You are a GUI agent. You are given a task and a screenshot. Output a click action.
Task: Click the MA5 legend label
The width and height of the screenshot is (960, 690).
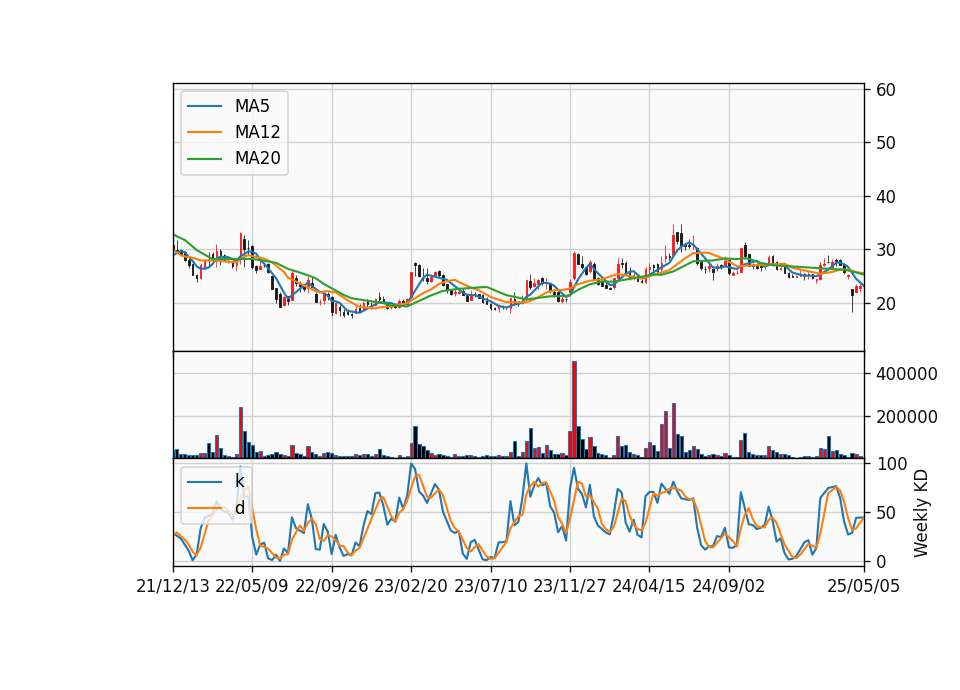(x=252, y=106)
